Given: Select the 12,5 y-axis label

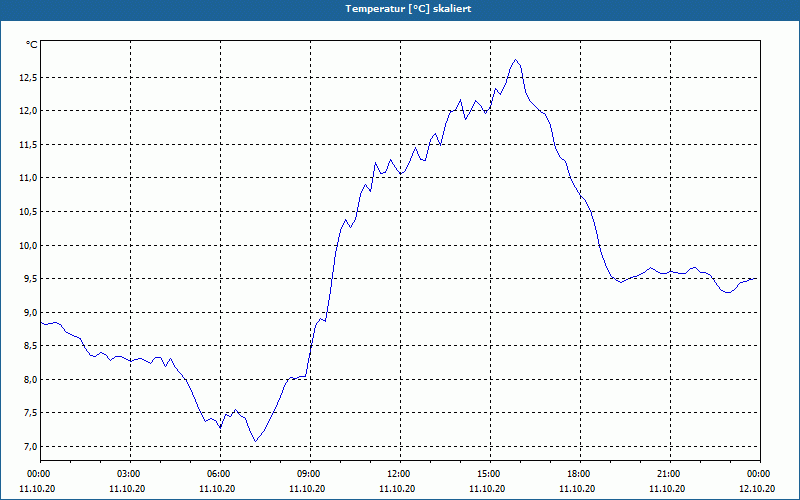Looking at the screenshot, I should [x=29, y=78].
